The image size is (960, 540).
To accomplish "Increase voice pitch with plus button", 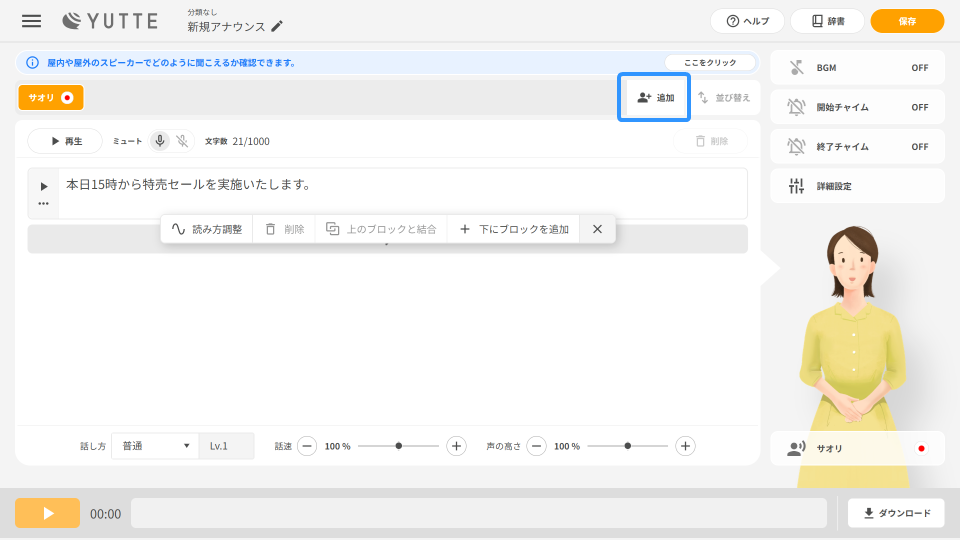I will [x=685, y=446].
